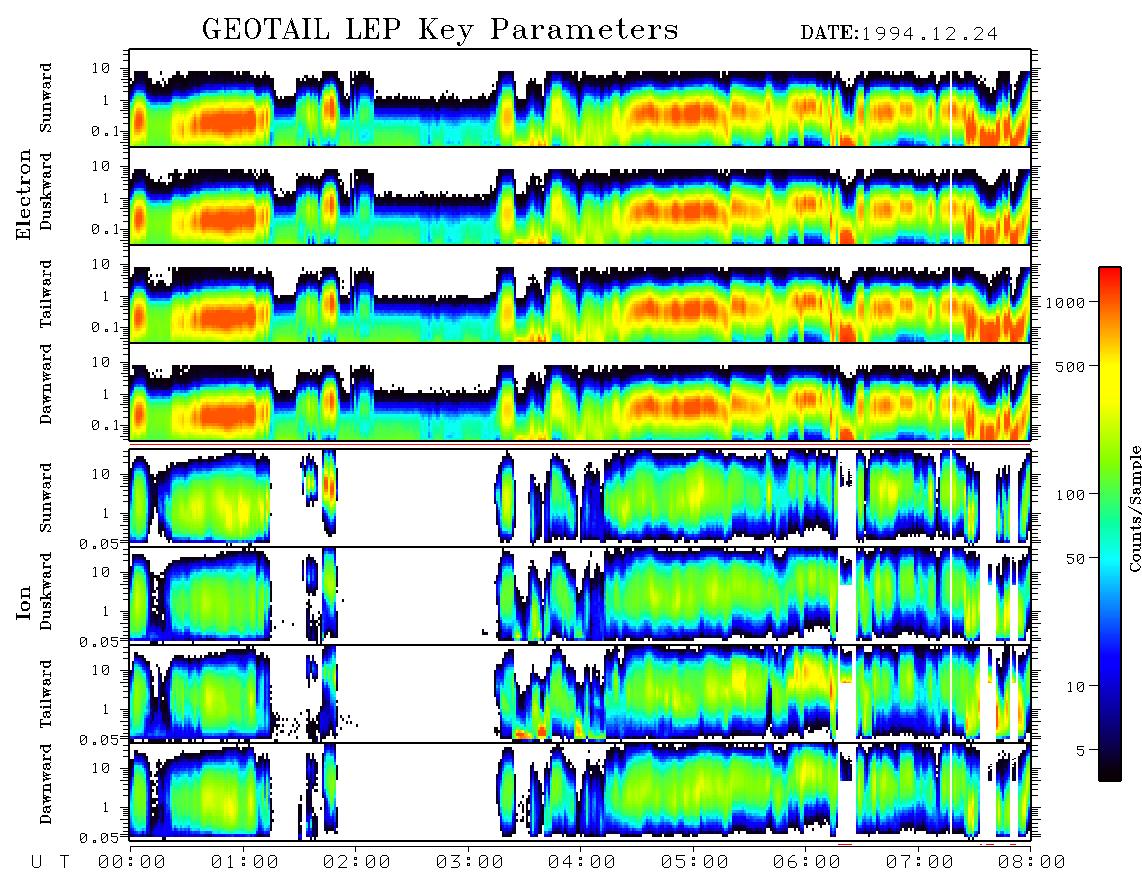Click the '50' color bar tick label

coord(1075,559)
